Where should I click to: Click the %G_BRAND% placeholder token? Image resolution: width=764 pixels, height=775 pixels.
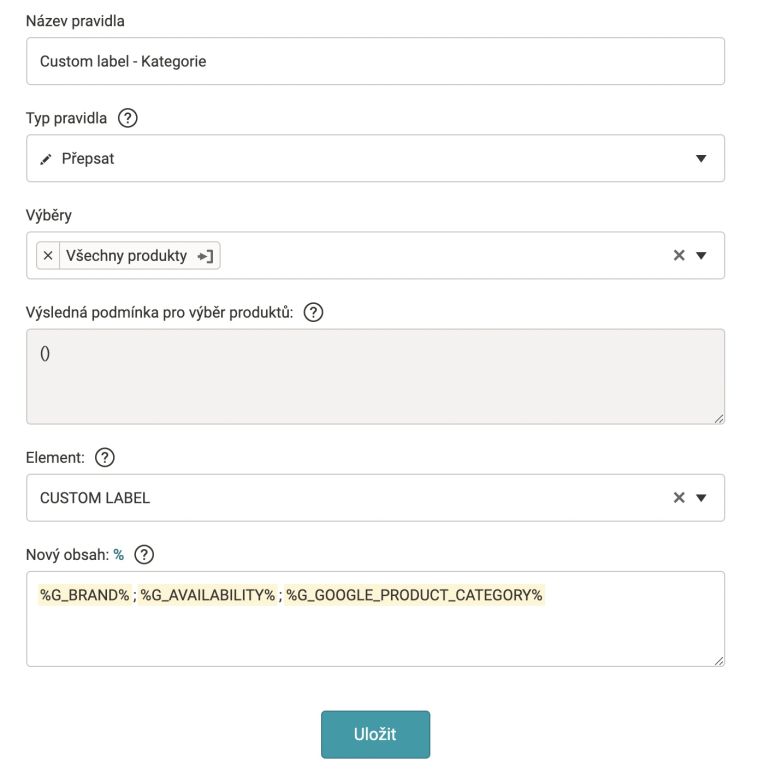(x=85, y=595)
